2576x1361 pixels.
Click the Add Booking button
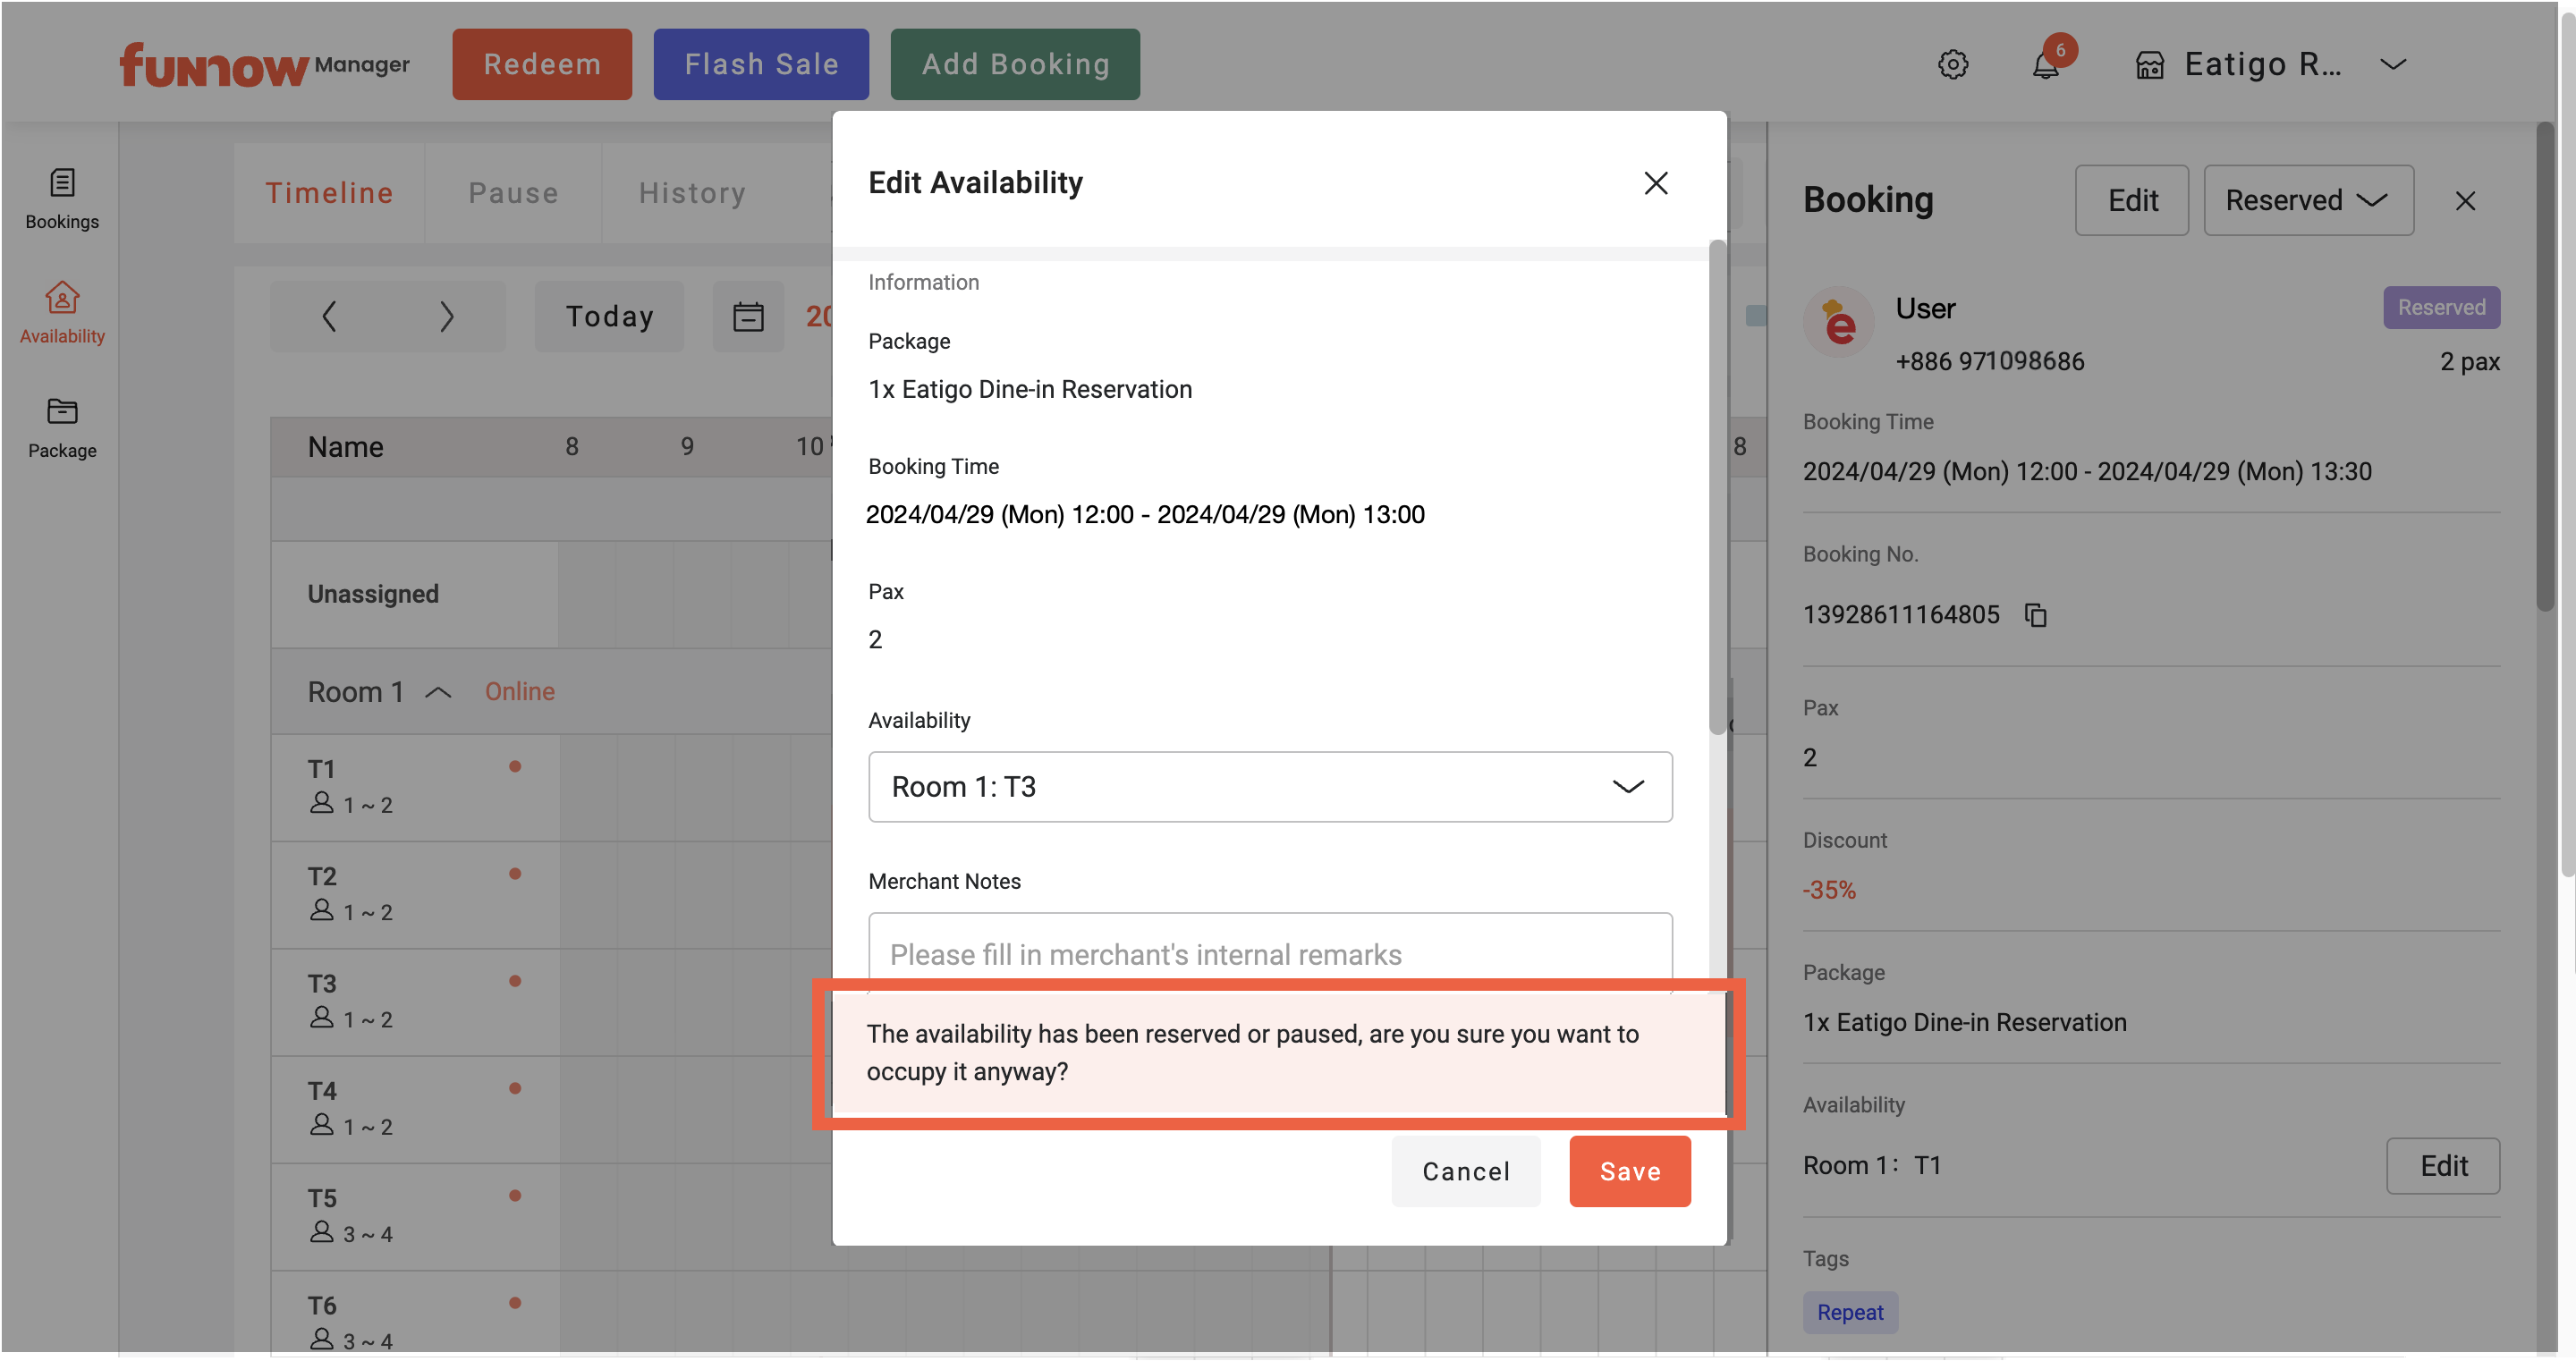tap(1015, 64)
